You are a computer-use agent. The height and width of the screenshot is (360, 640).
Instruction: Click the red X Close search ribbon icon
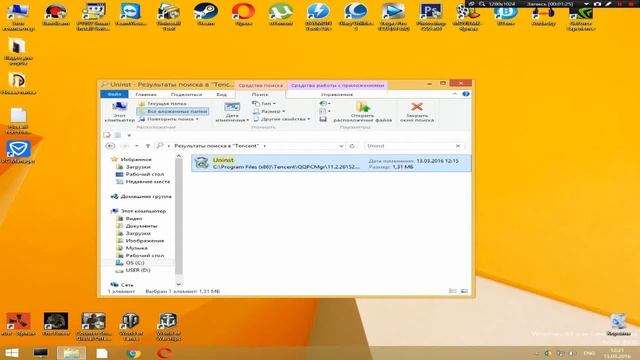click(x=417, y=111)
